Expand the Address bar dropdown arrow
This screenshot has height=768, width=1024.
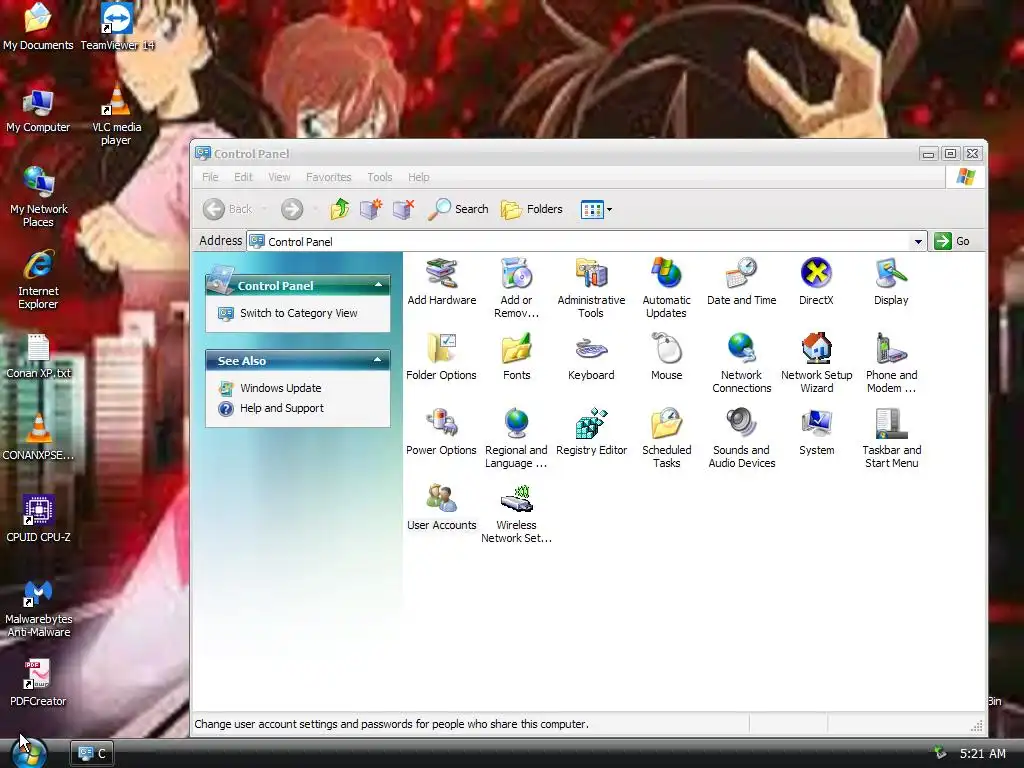[918, 242]
